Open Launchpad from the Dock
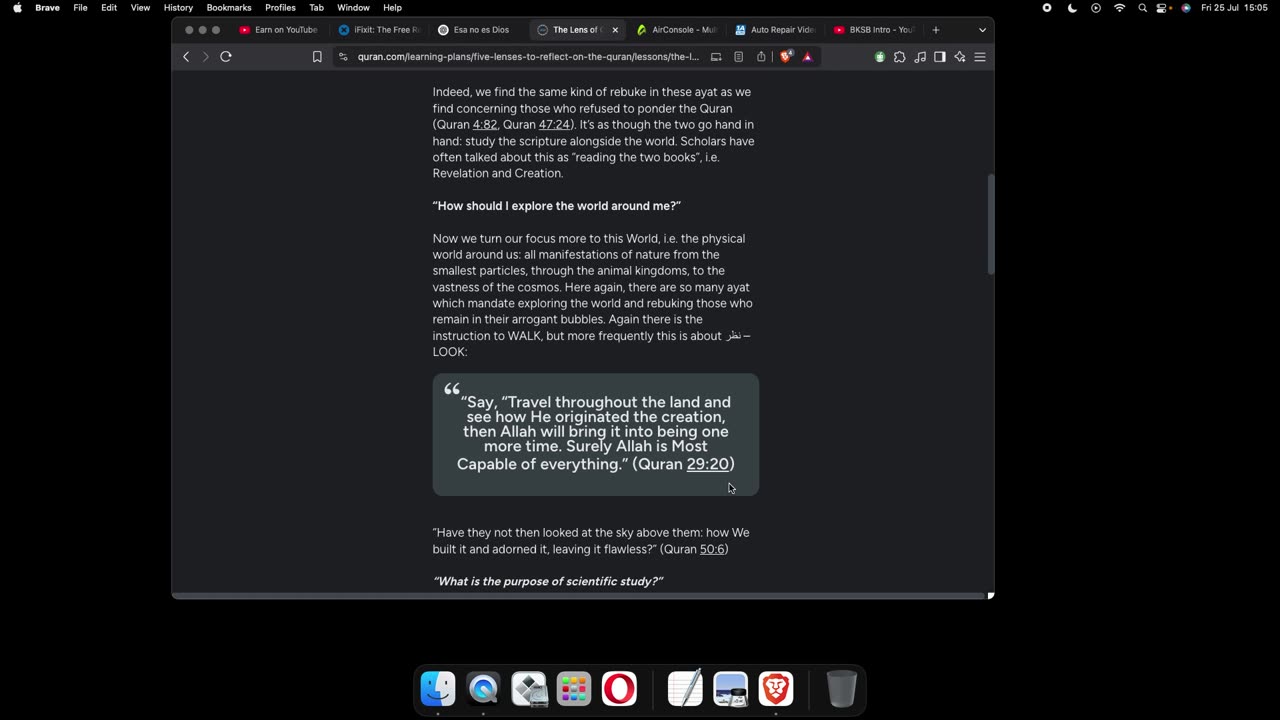 click(x=574, y=689)
